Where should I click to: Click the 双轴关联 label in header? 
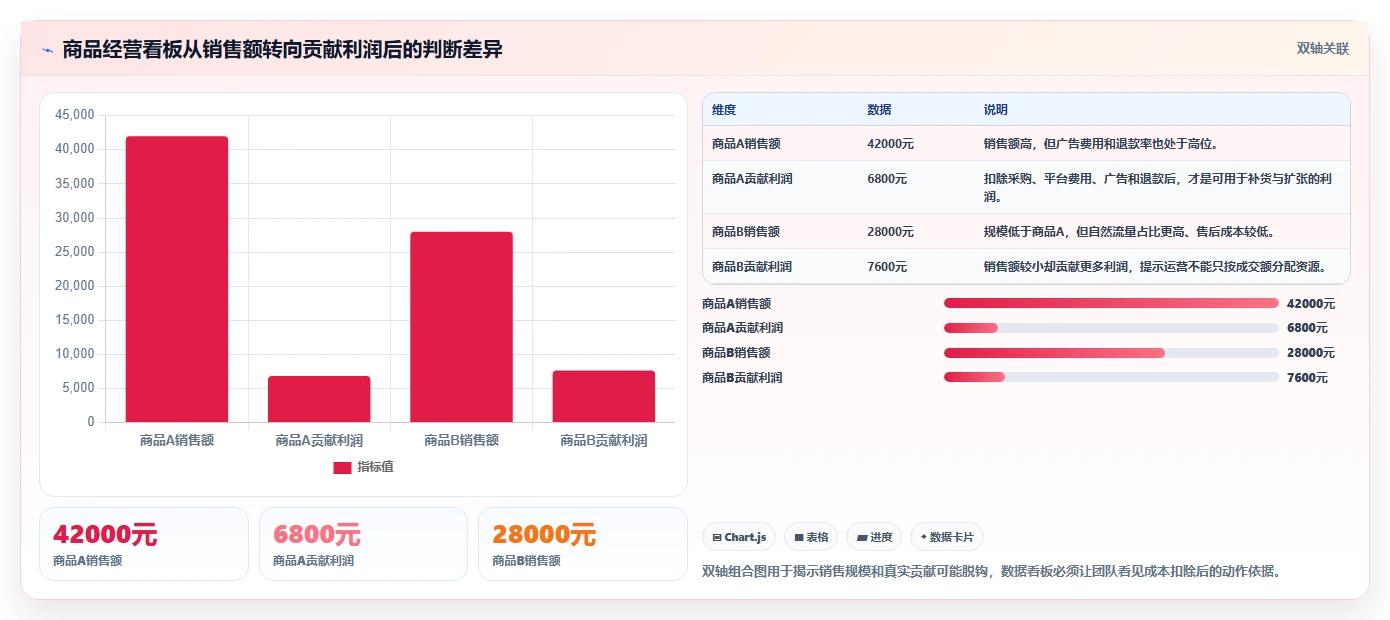pos(1322,49)
